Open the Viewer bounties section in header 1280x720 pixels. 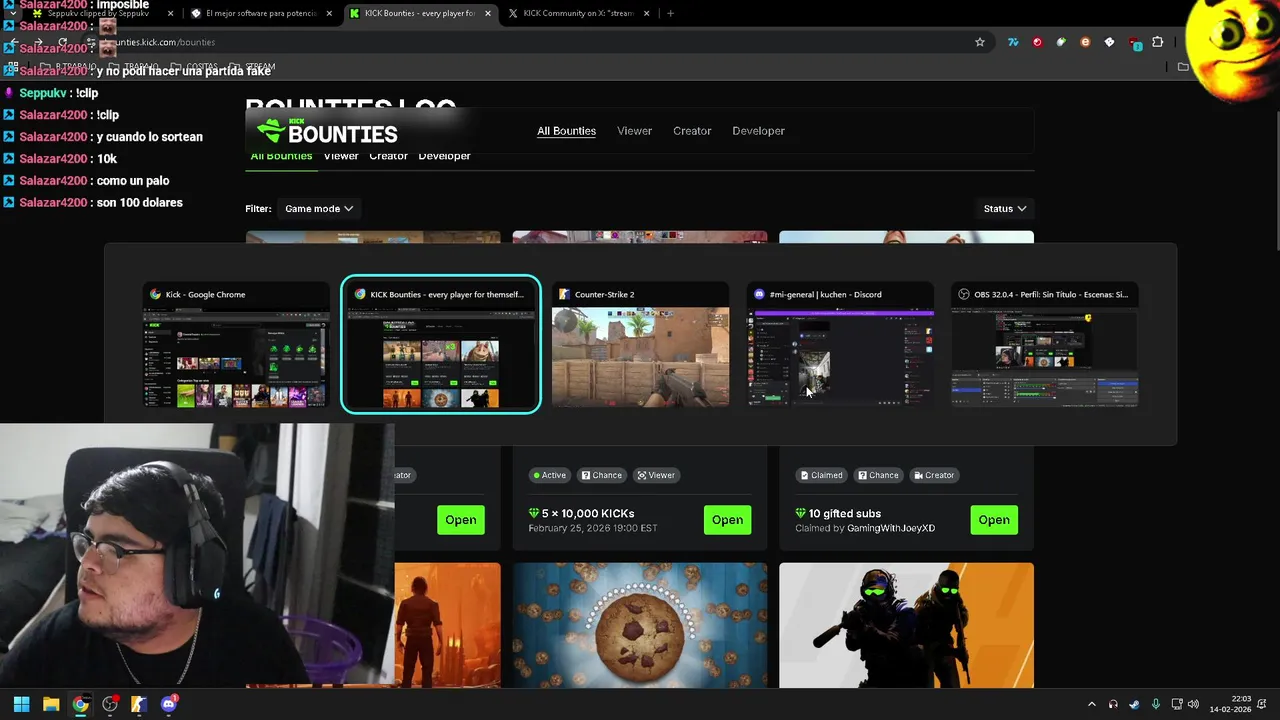tap(634, 131)
